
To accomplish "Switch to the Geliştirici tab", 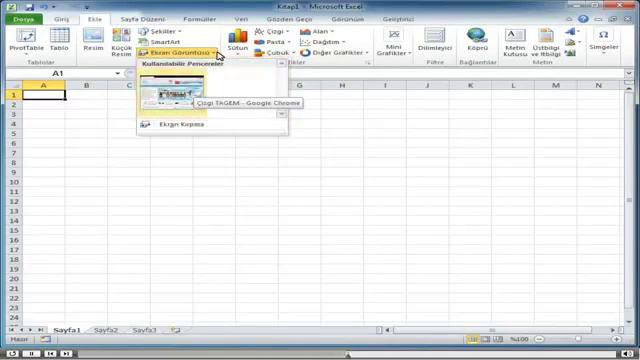I will tap(398, 19).
